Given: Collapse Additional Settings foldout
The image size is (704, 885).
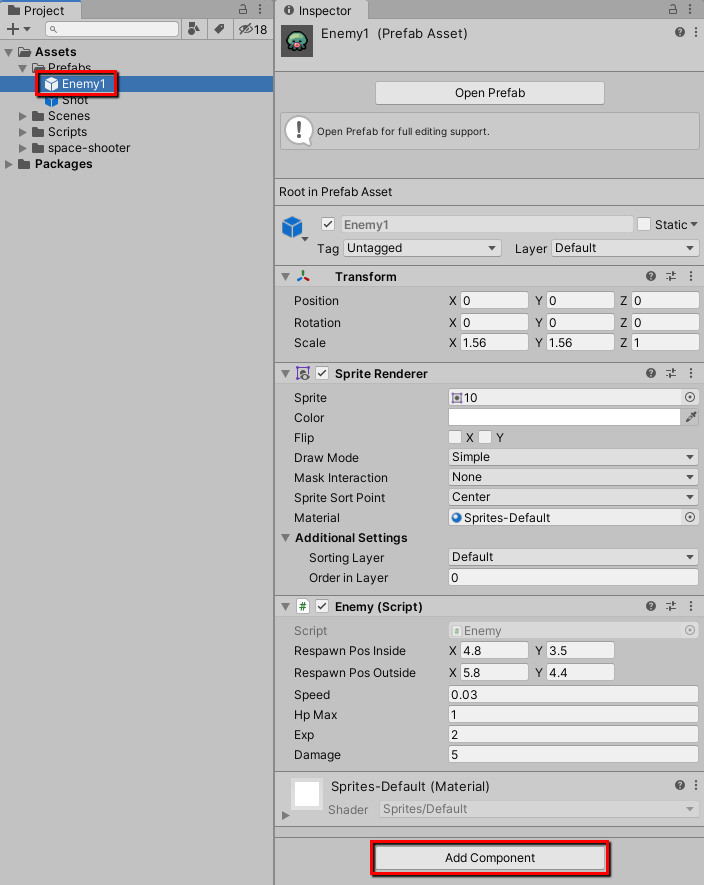Looking at the screenshot, I should (x=286, y=538).
